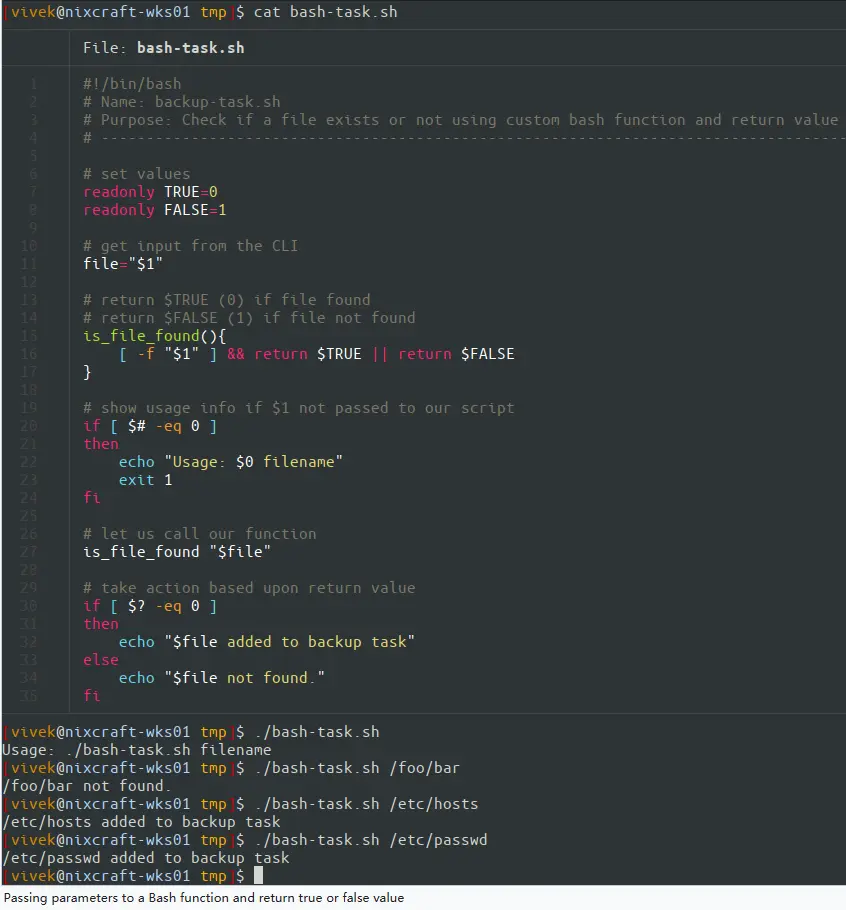The image size is (846, 910).
Task: Click the '# show usage info' comment line
Action: tap(298, 407)
